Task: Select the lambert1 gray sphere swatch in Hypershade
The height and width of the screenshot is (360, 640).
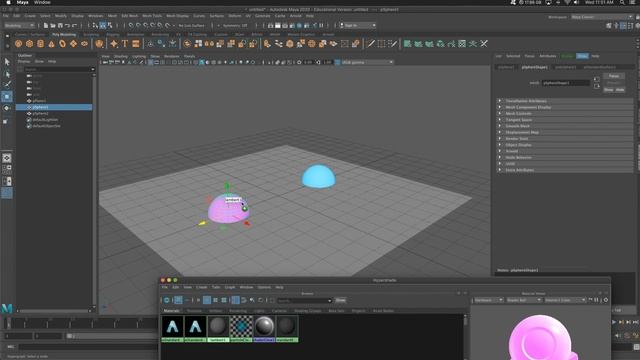Action: [x=218, y=328]
